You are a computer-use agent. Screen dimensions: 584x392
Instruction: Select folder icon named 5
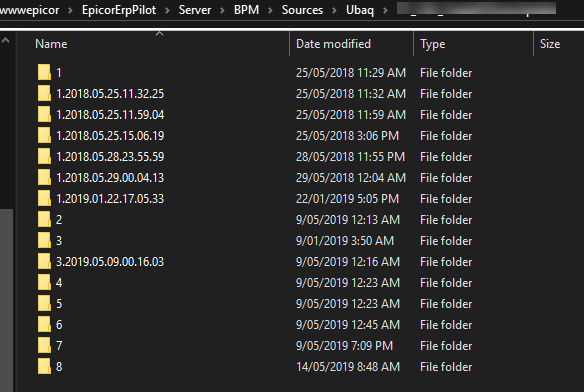click(44, 303)
